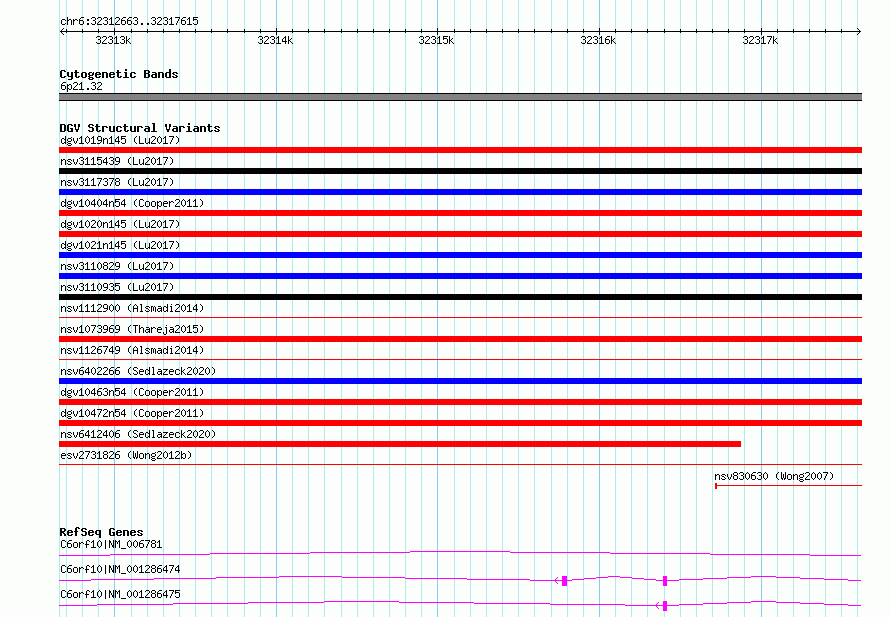Click nsv6412406 (Sedlazeck2020) red bar
The height and width of the screenshot is (617, 890).
point(400,444)
